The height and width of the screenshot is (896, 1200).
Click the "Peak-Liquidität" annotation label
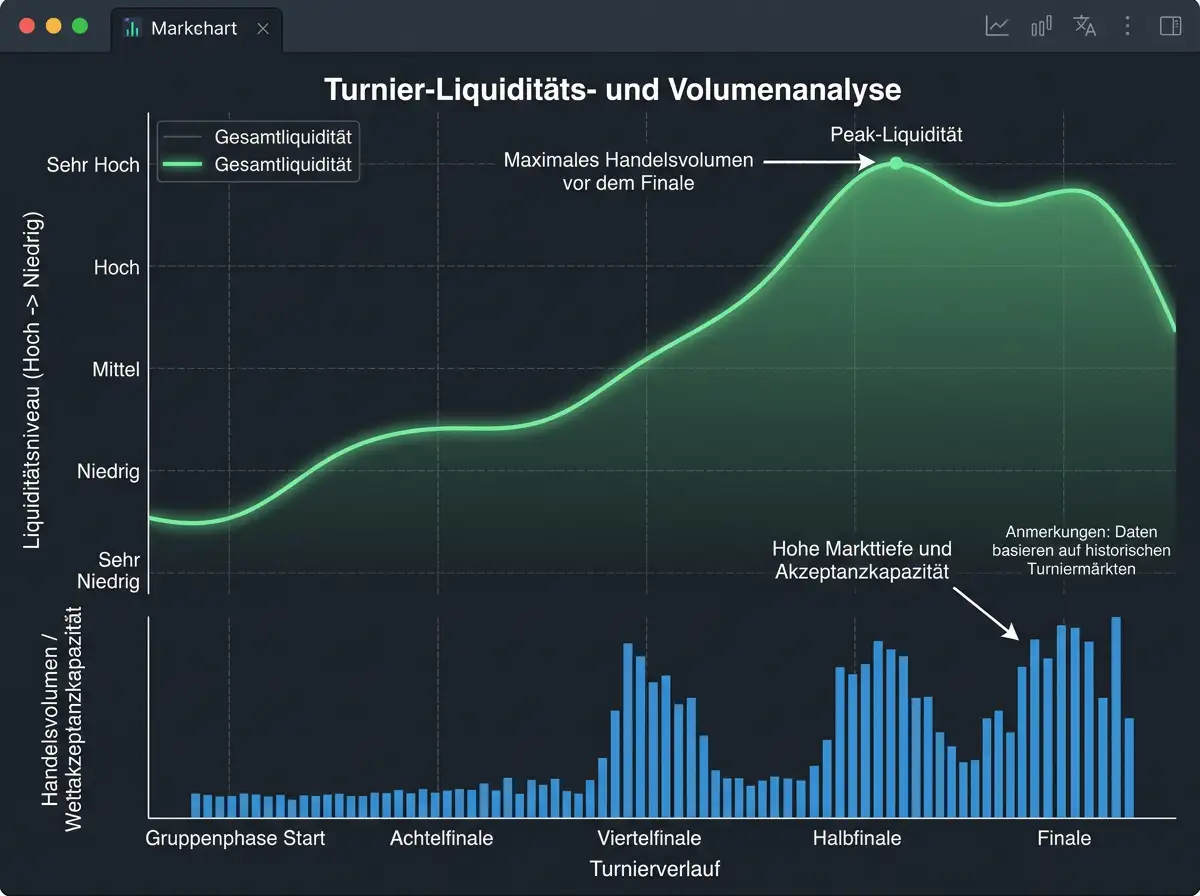896,134
